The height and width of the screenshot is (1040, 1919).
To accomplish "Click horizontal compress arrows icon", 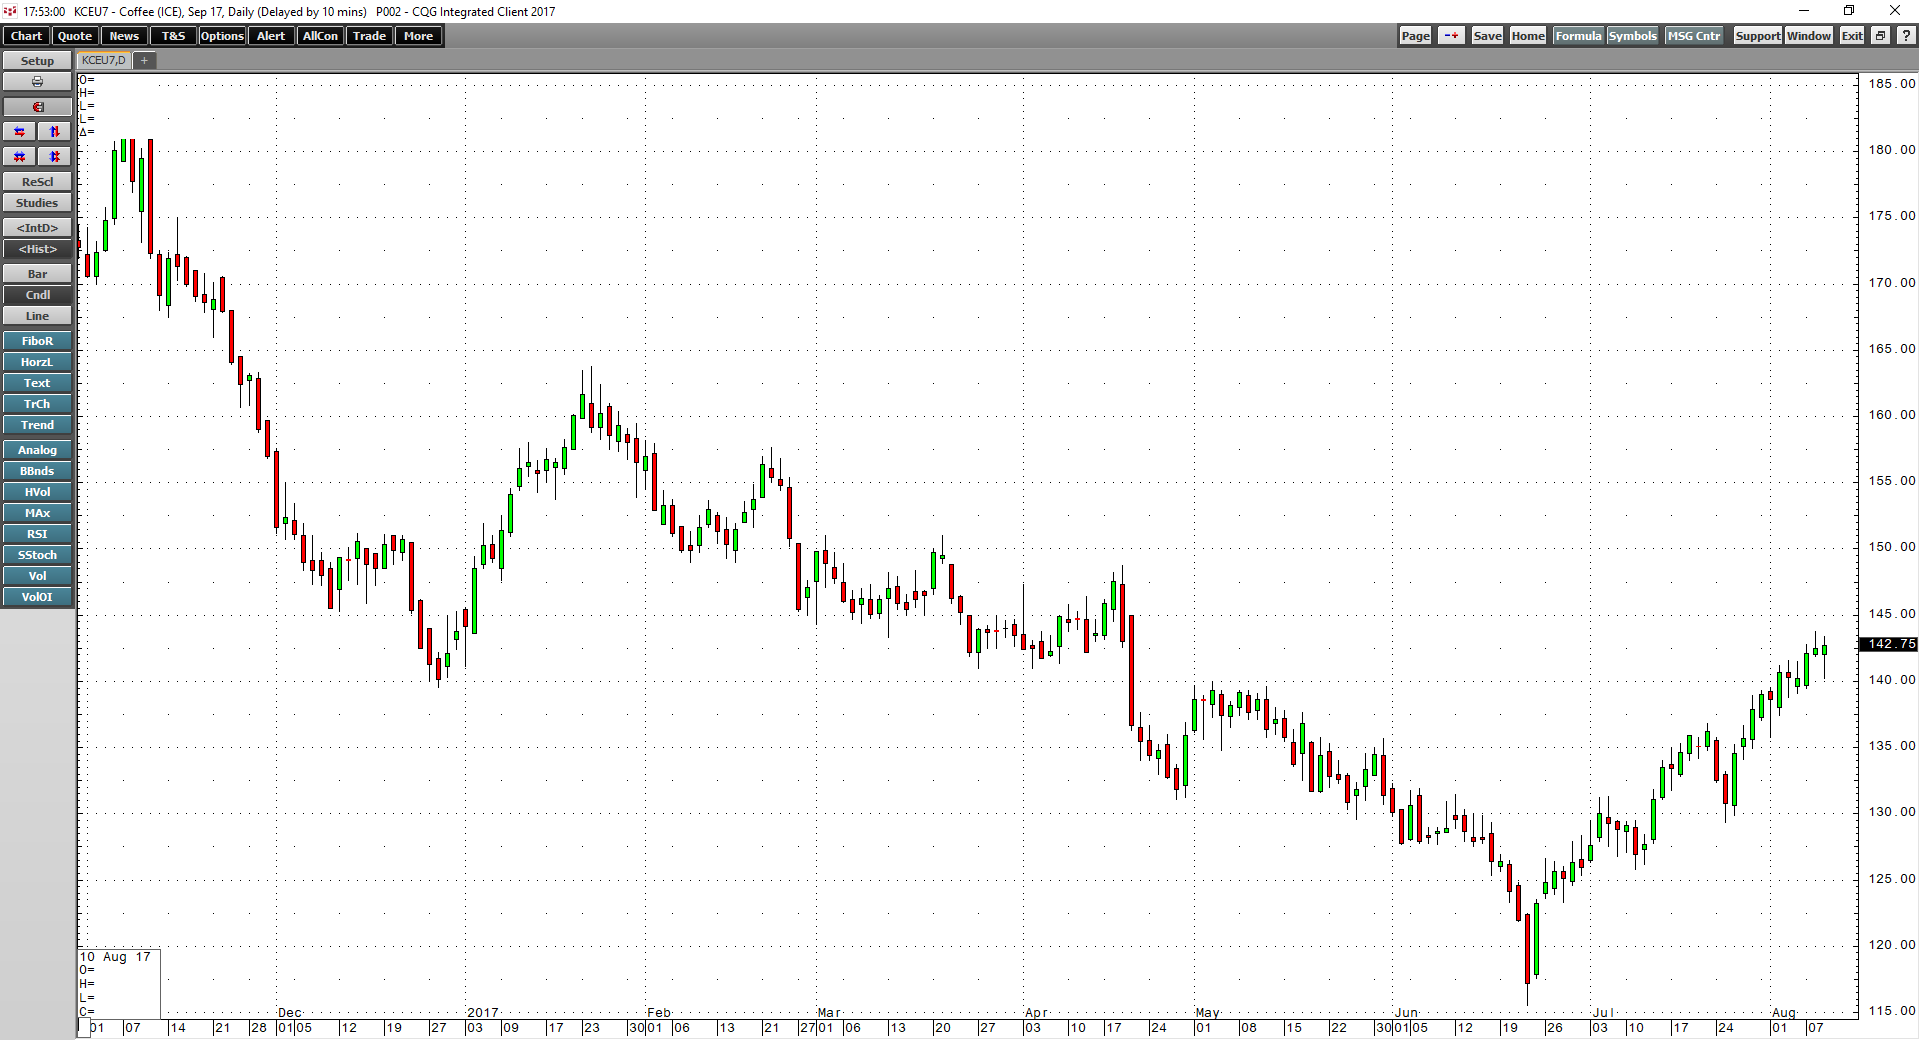I will coord(20,157).
